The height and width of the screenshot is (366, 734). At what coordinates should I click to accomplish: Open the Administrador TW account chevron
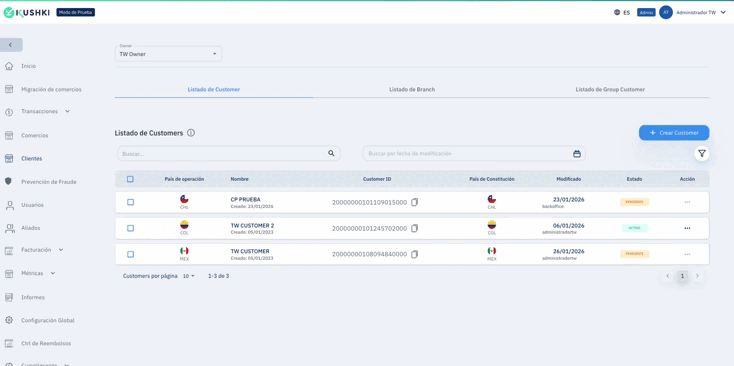[723, 13]
